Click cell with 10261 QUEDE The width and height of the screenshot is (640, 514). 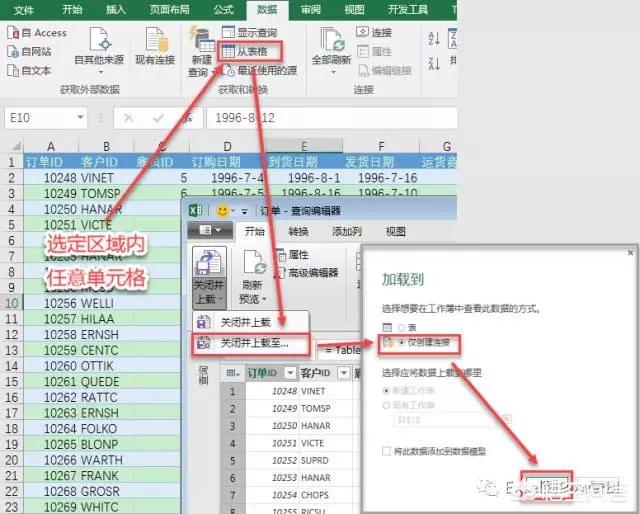coord(81,382)
